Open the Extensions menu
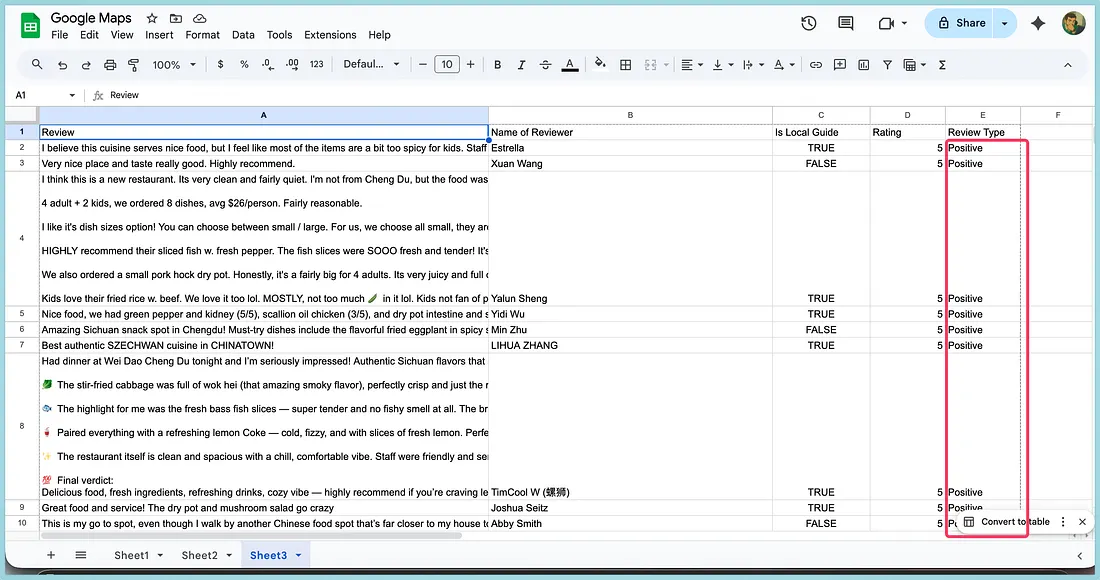The height and width of the screenshot is (580, 1100). point(330,35)
